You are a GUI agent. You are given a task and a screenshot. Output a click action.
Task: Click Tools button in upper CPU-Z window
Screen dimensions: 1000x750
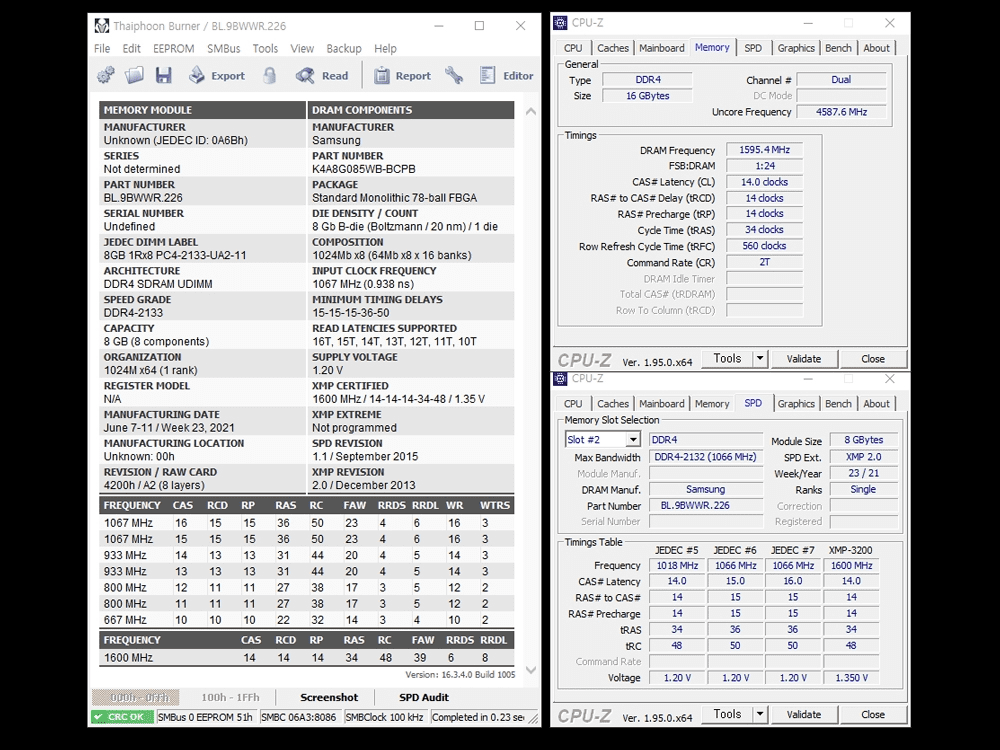pyautogui.click(x=727, y=358)
